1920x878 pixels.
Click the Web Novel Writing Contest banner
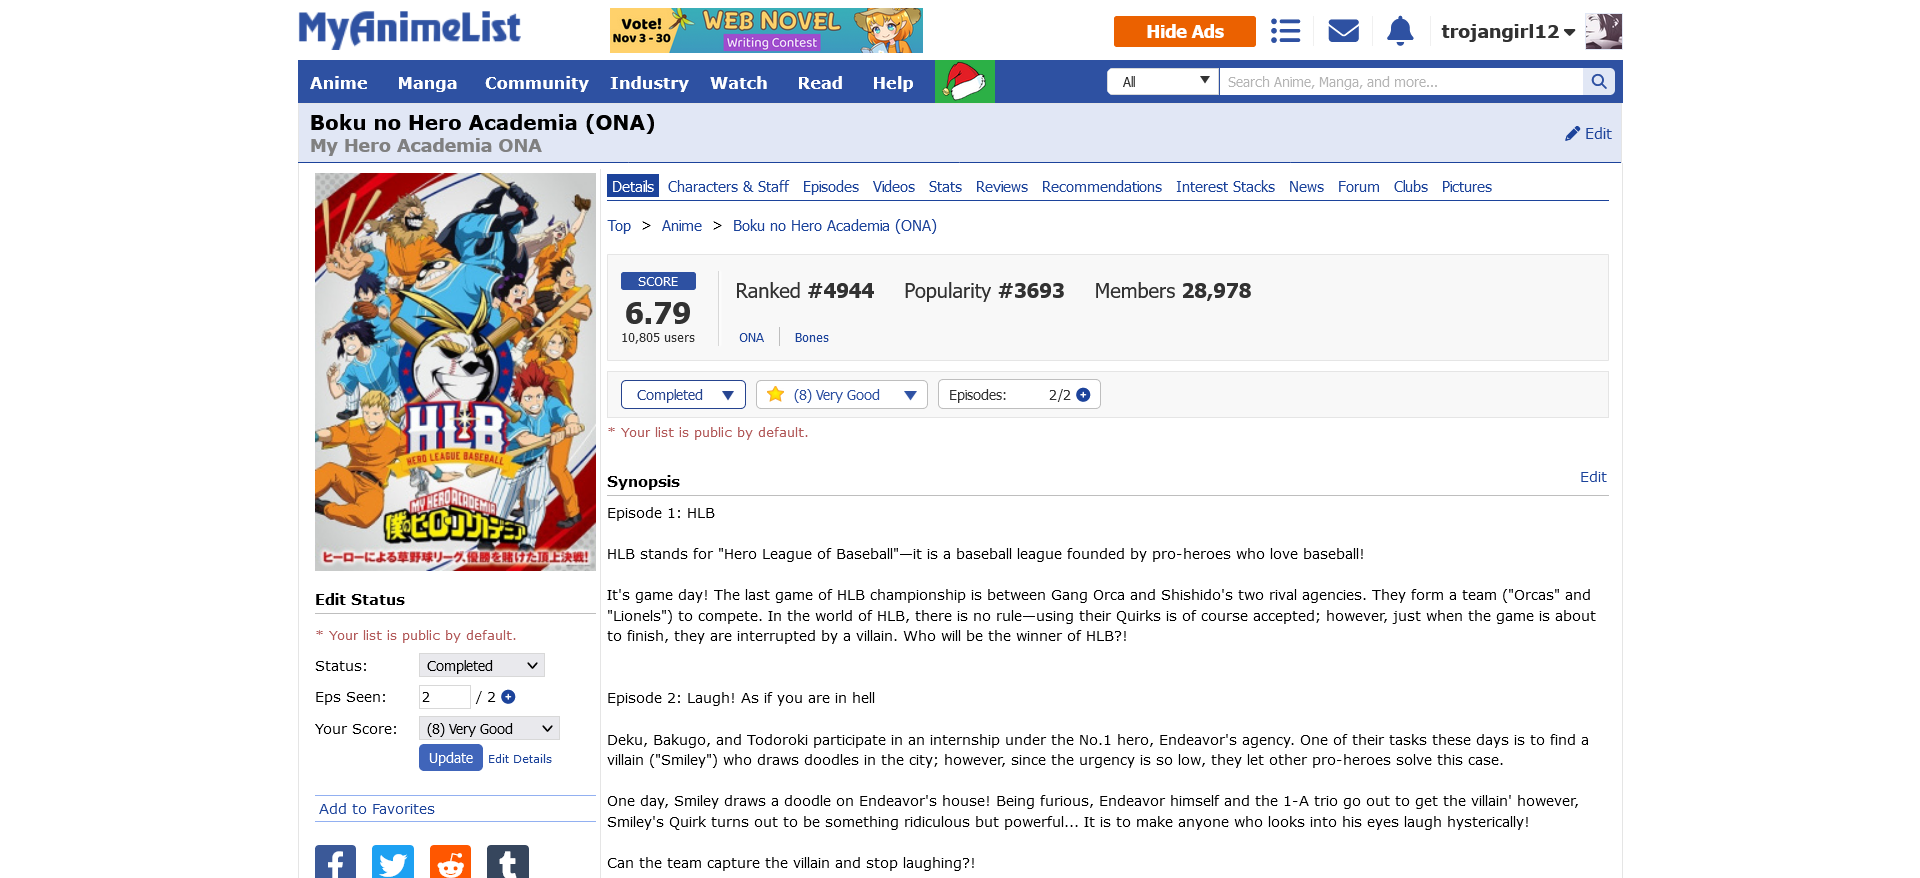pos(766,30)
